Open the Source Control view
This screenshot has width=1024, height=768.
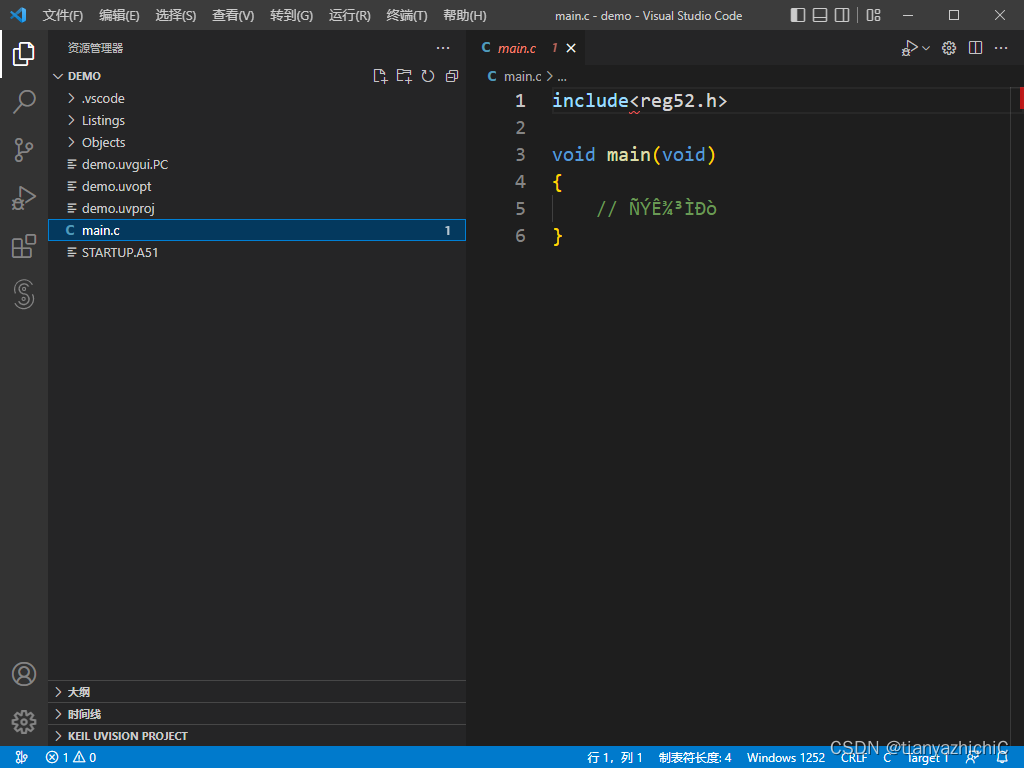pyautogui.click(x=24, y=150)
